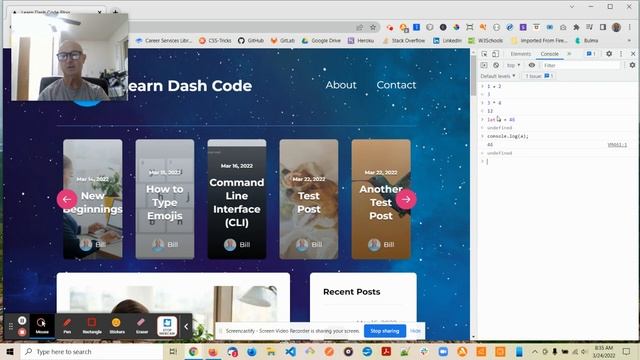This screenshot has height=360, width=640.
Task: Open Task View from the taskbar
Action: [x=173, y=351]
